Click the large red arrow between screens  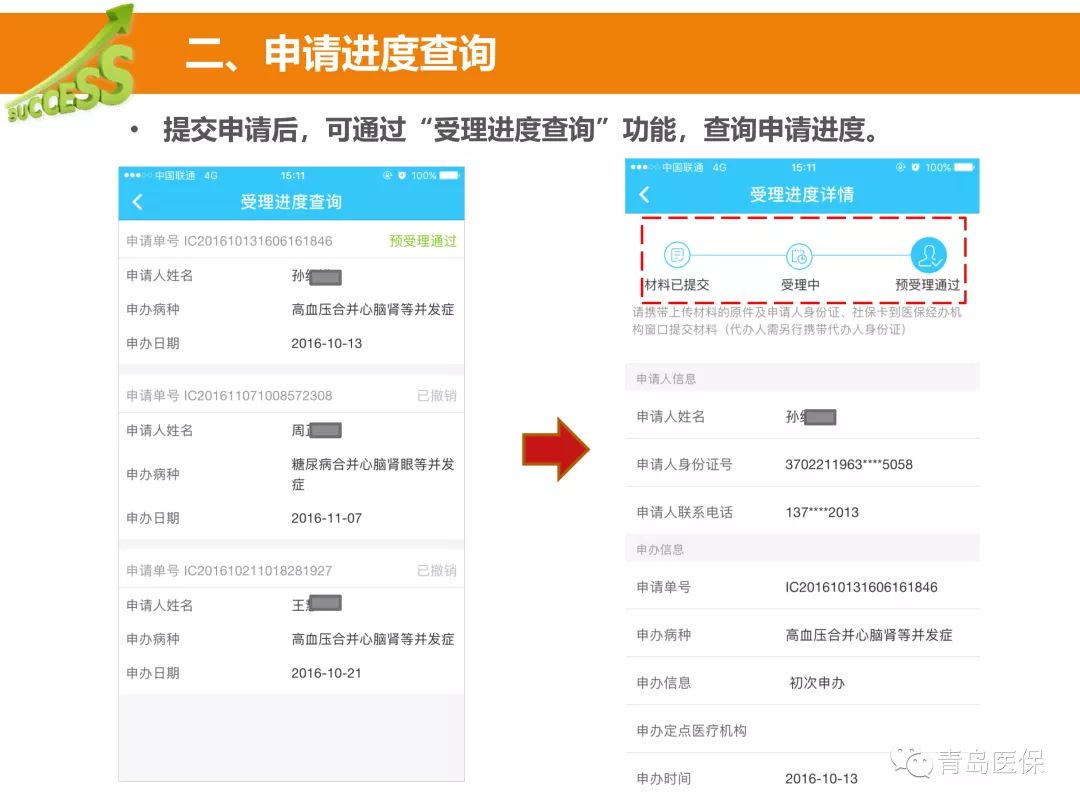point(555,449)
